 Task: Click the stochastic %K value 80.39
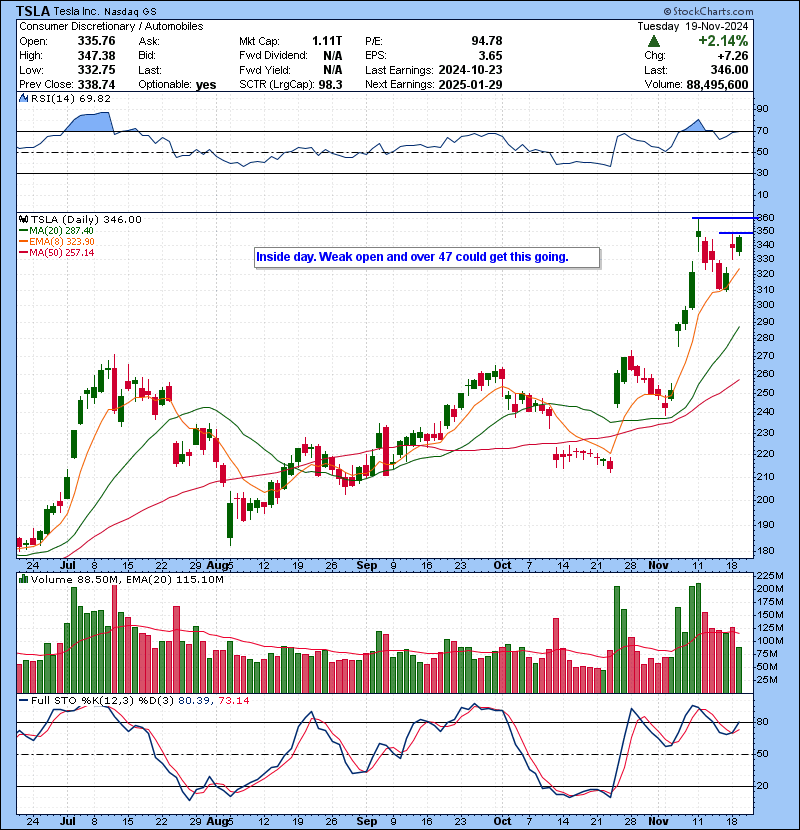click(x=193, y=700)
